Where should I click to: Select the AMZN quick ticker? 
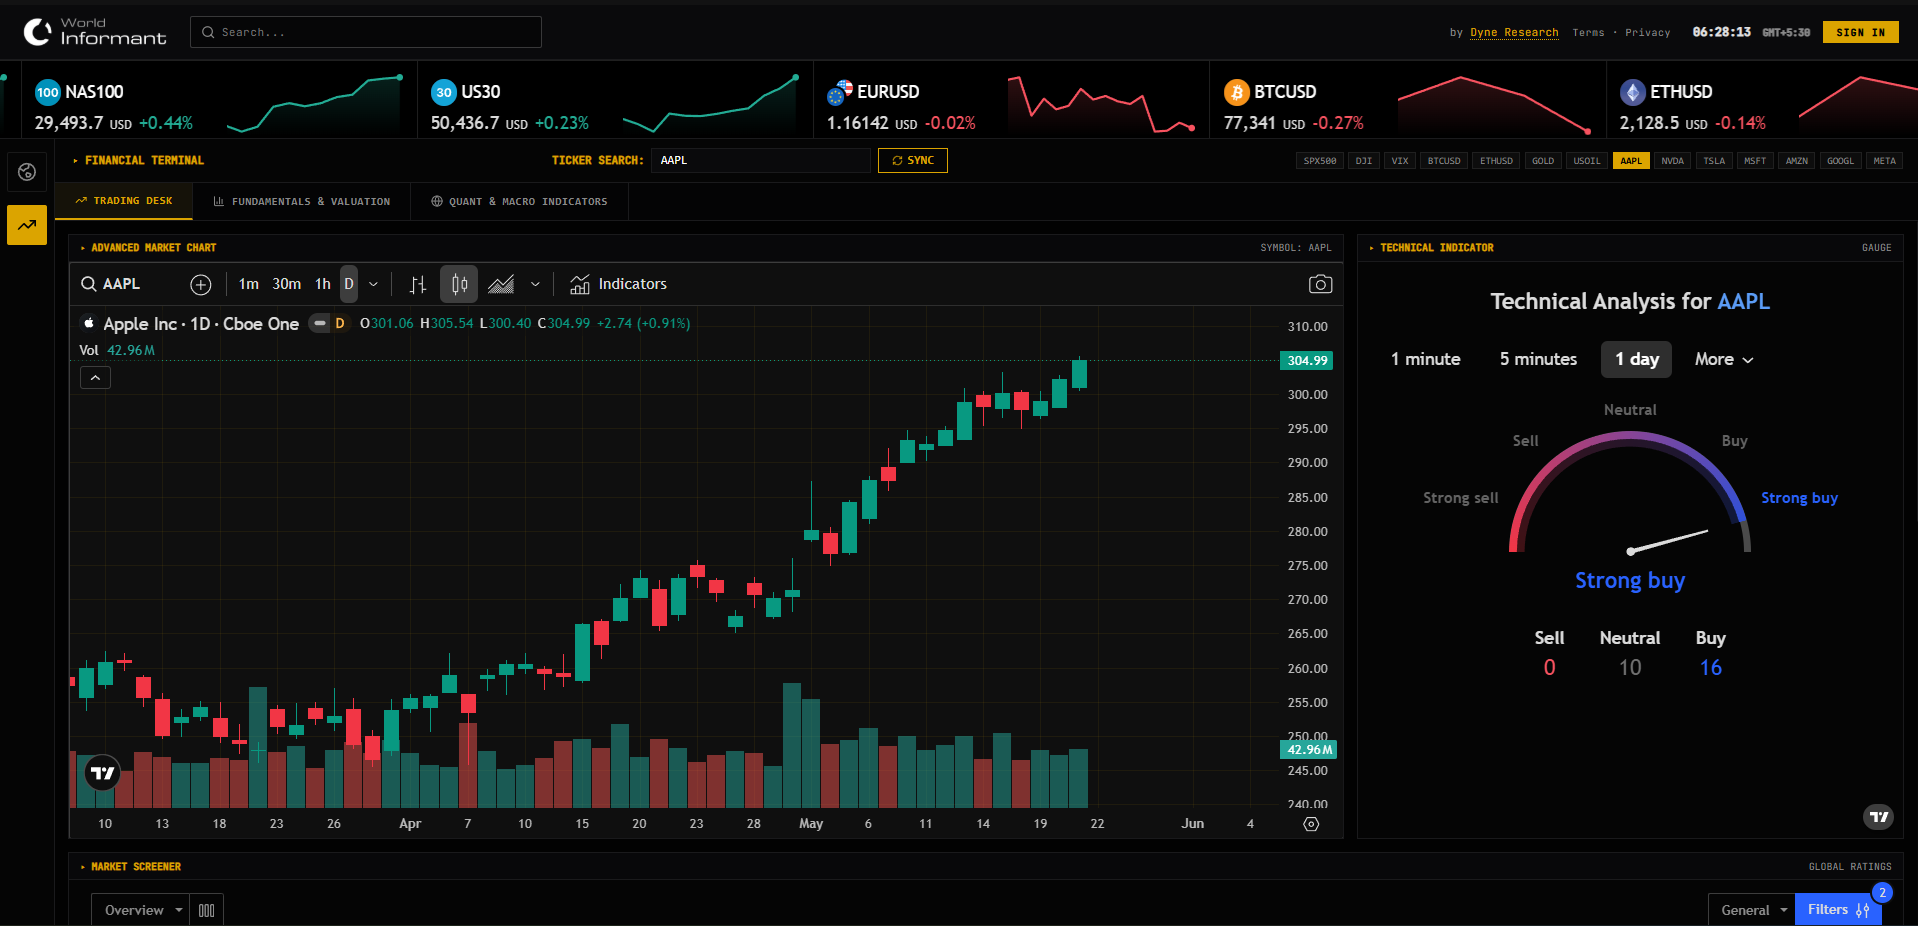coord(1797,161)
